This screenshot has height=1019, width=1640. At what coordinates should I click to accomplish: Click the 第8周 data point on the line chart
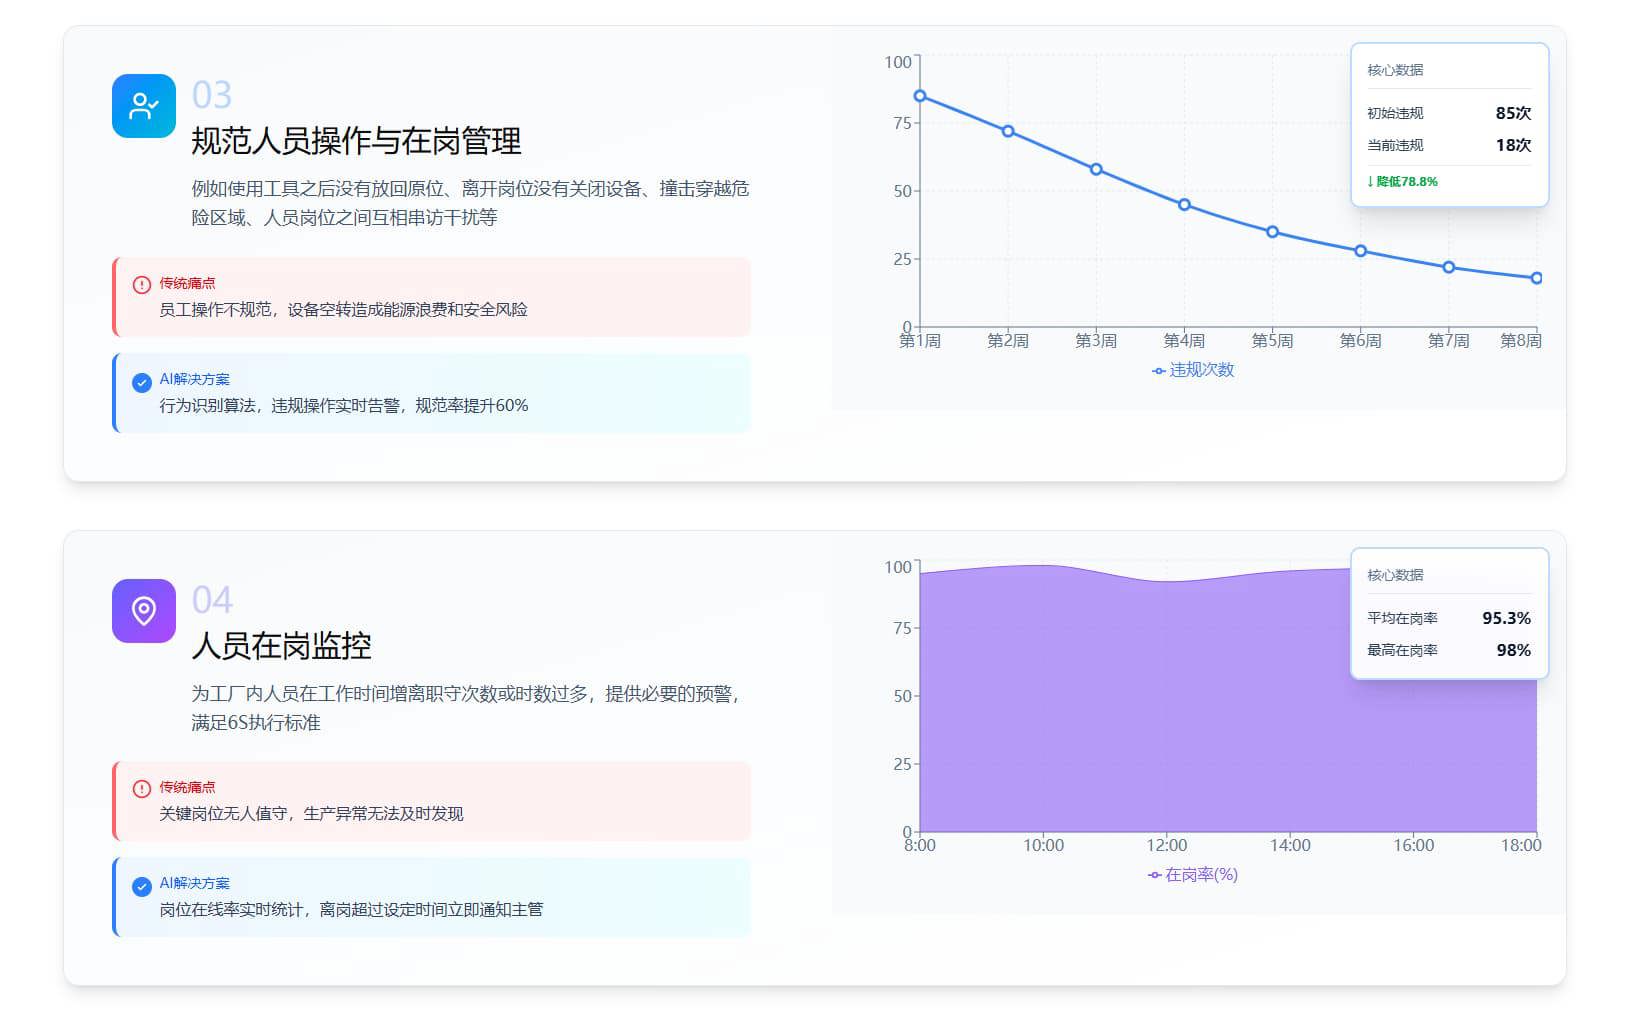coord(1536,278)
